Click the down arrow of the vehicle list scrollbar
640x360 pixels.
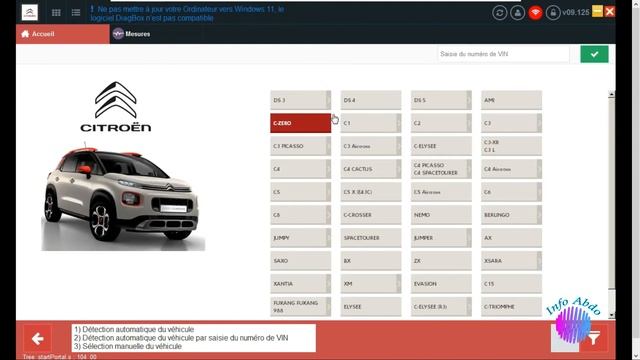[x=611, y=315]
